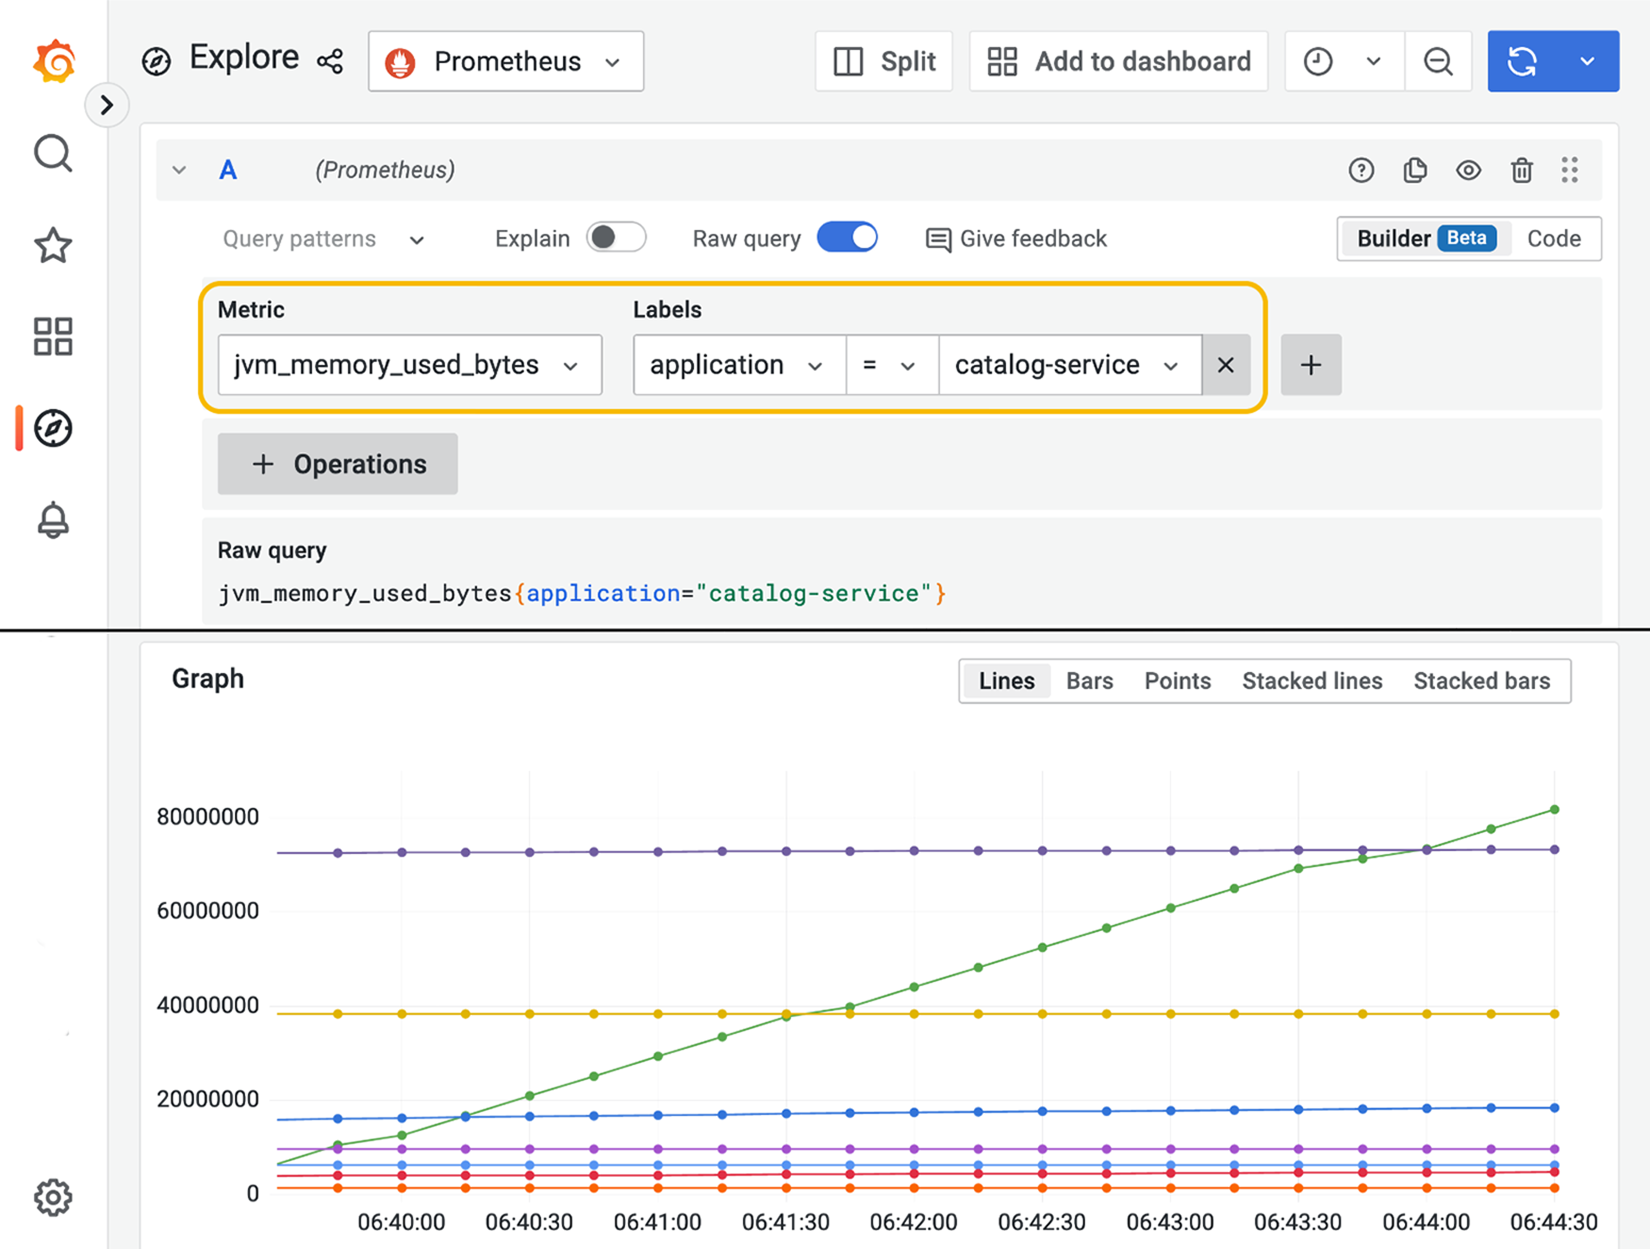Click the Split button

point(884,61)
